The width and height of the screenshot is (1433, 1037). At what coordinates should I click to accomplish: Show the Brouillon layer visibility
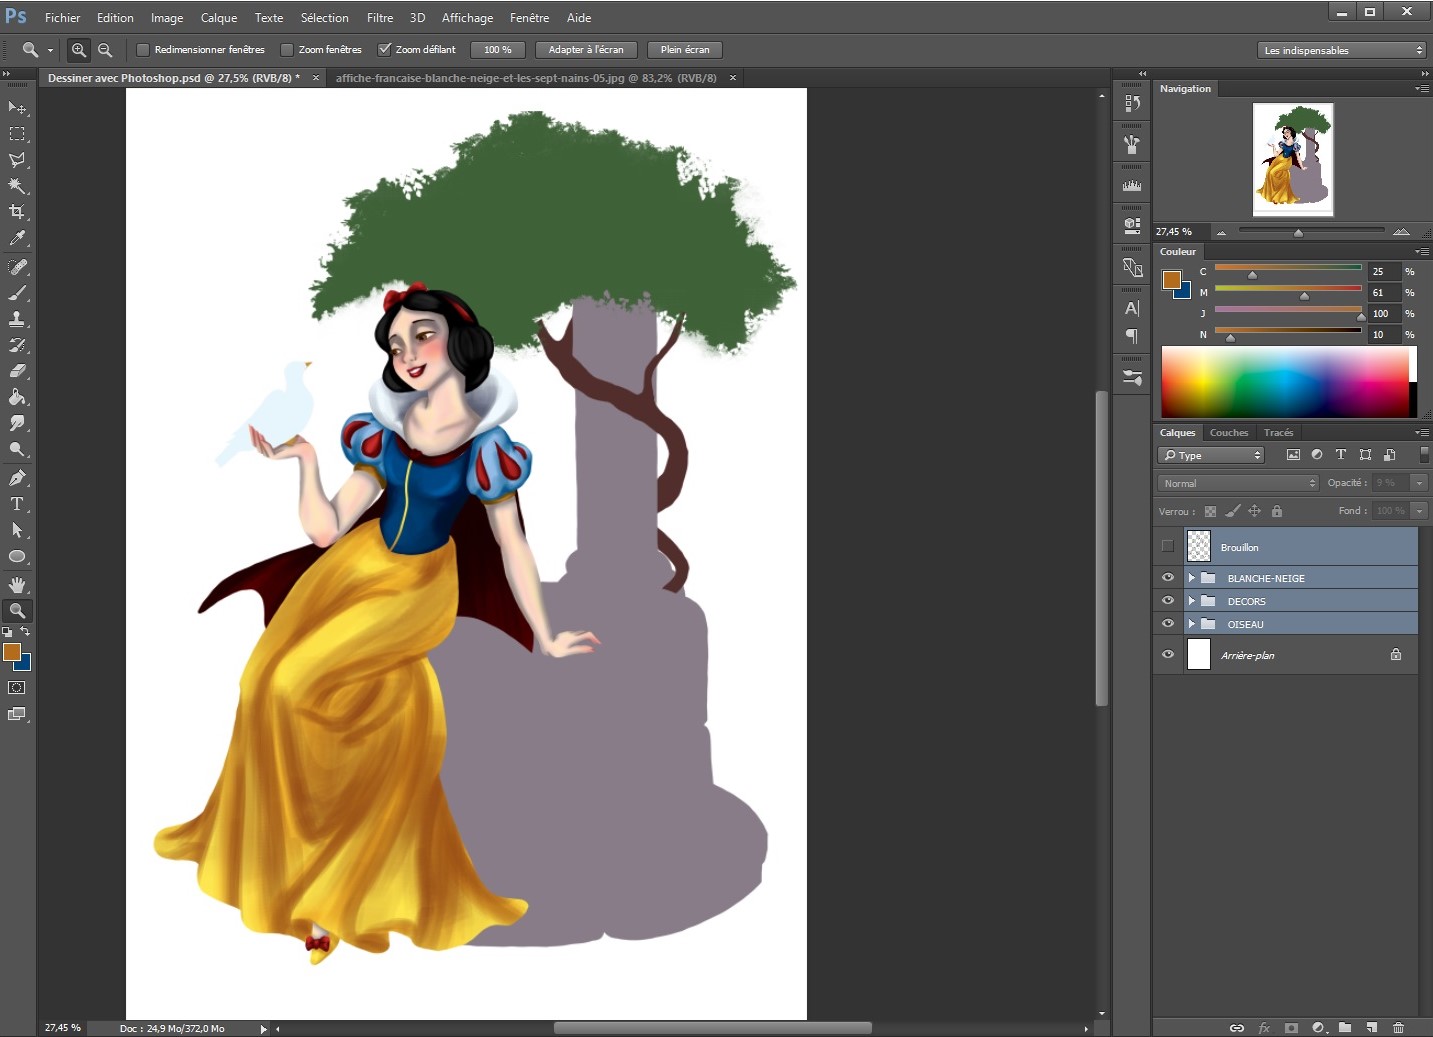pos(1167,546)
